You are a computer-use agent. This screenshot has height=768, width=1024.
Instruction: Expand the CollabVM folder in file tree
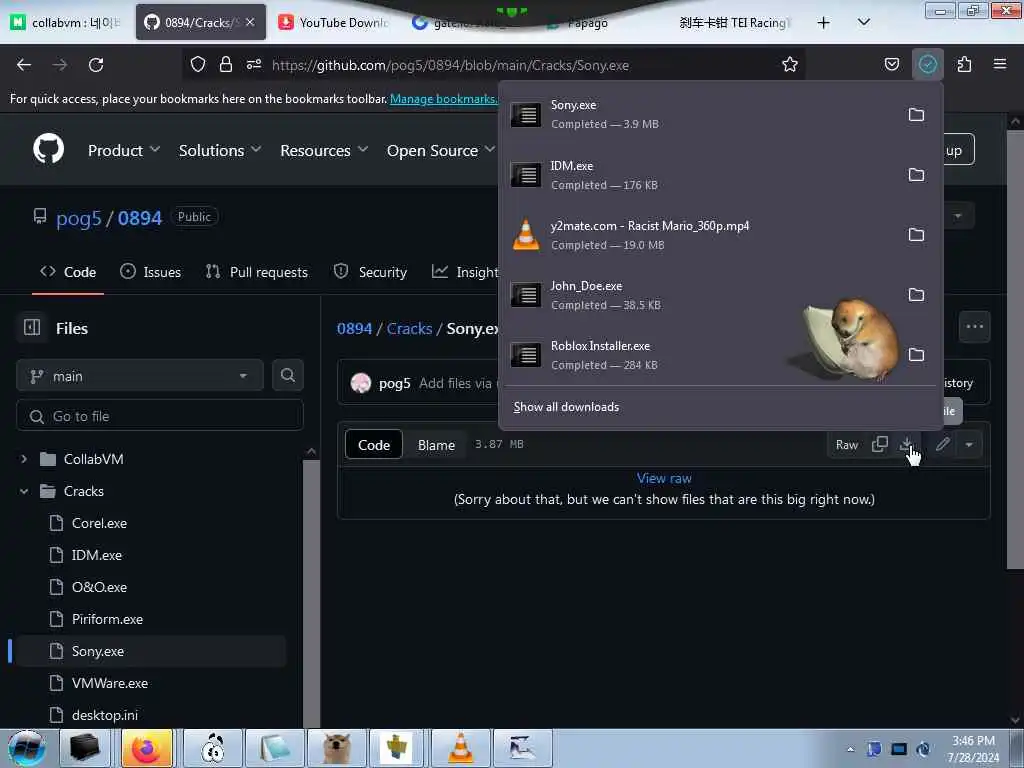click(x=24, y=459)
